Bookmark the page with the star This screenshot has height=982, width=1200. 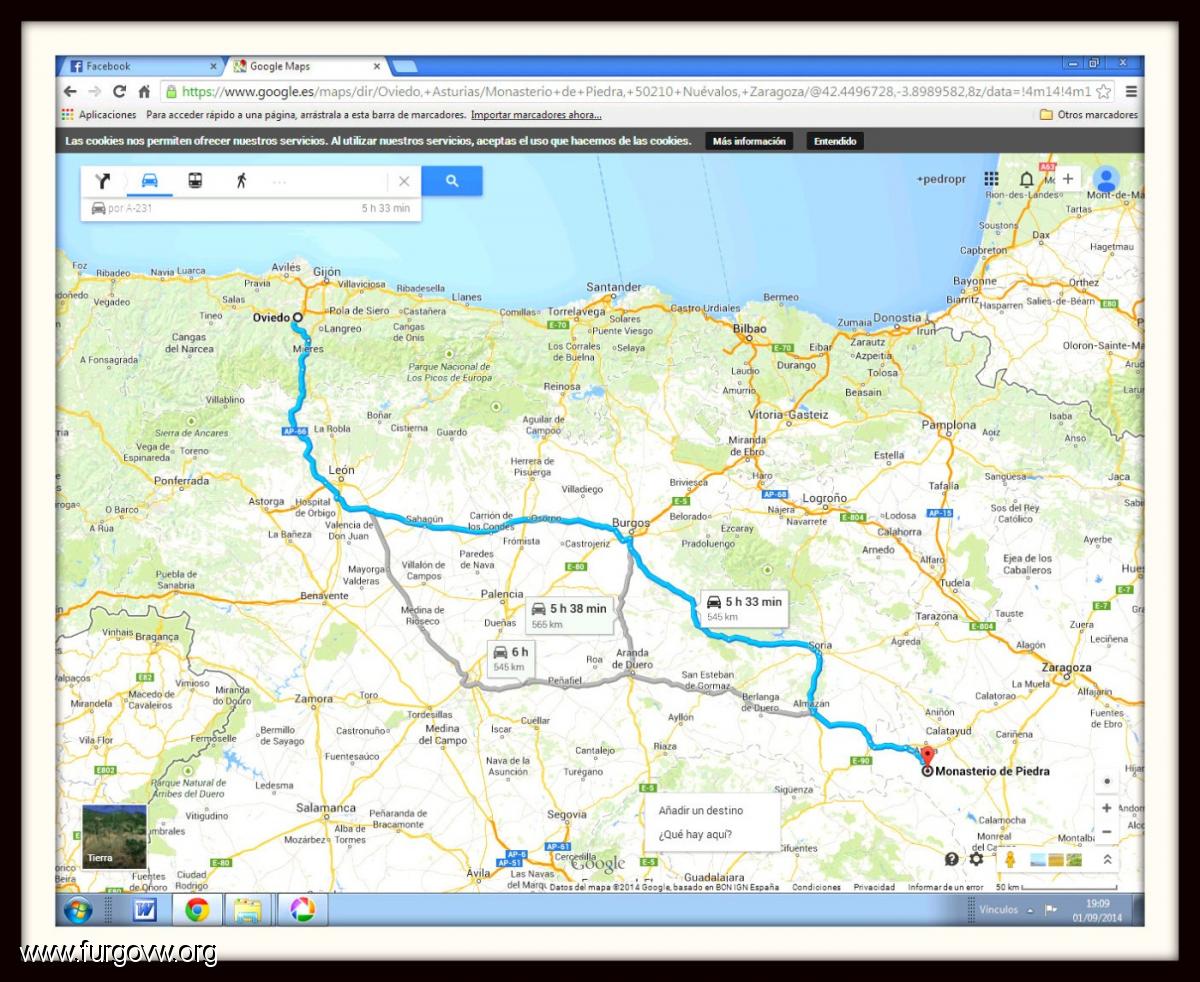[1104, 91]
